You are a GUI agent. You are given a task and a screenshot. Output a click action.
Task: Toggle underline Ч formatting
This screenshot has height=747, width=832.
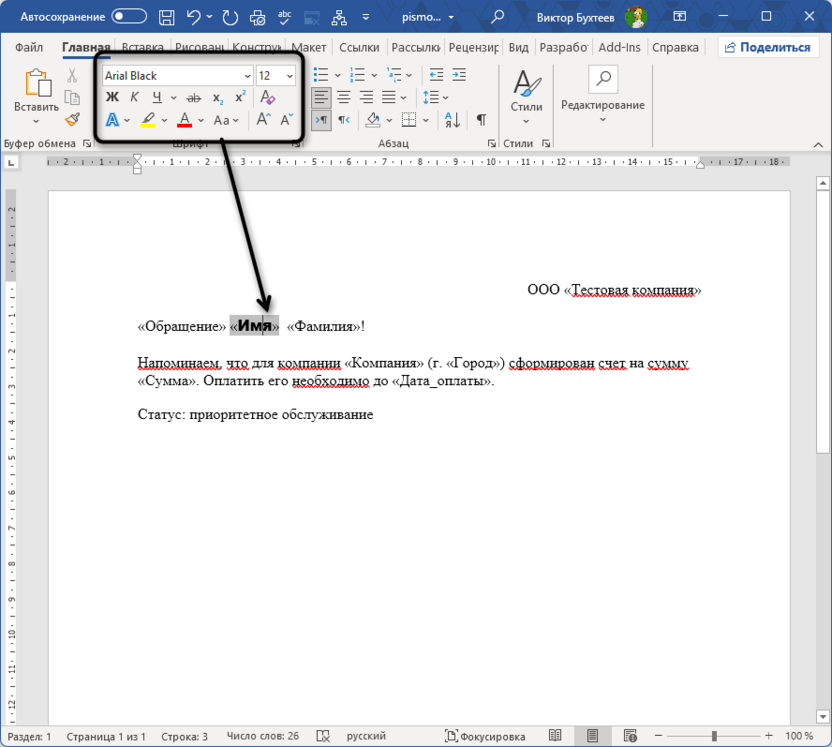click(157, 97)
